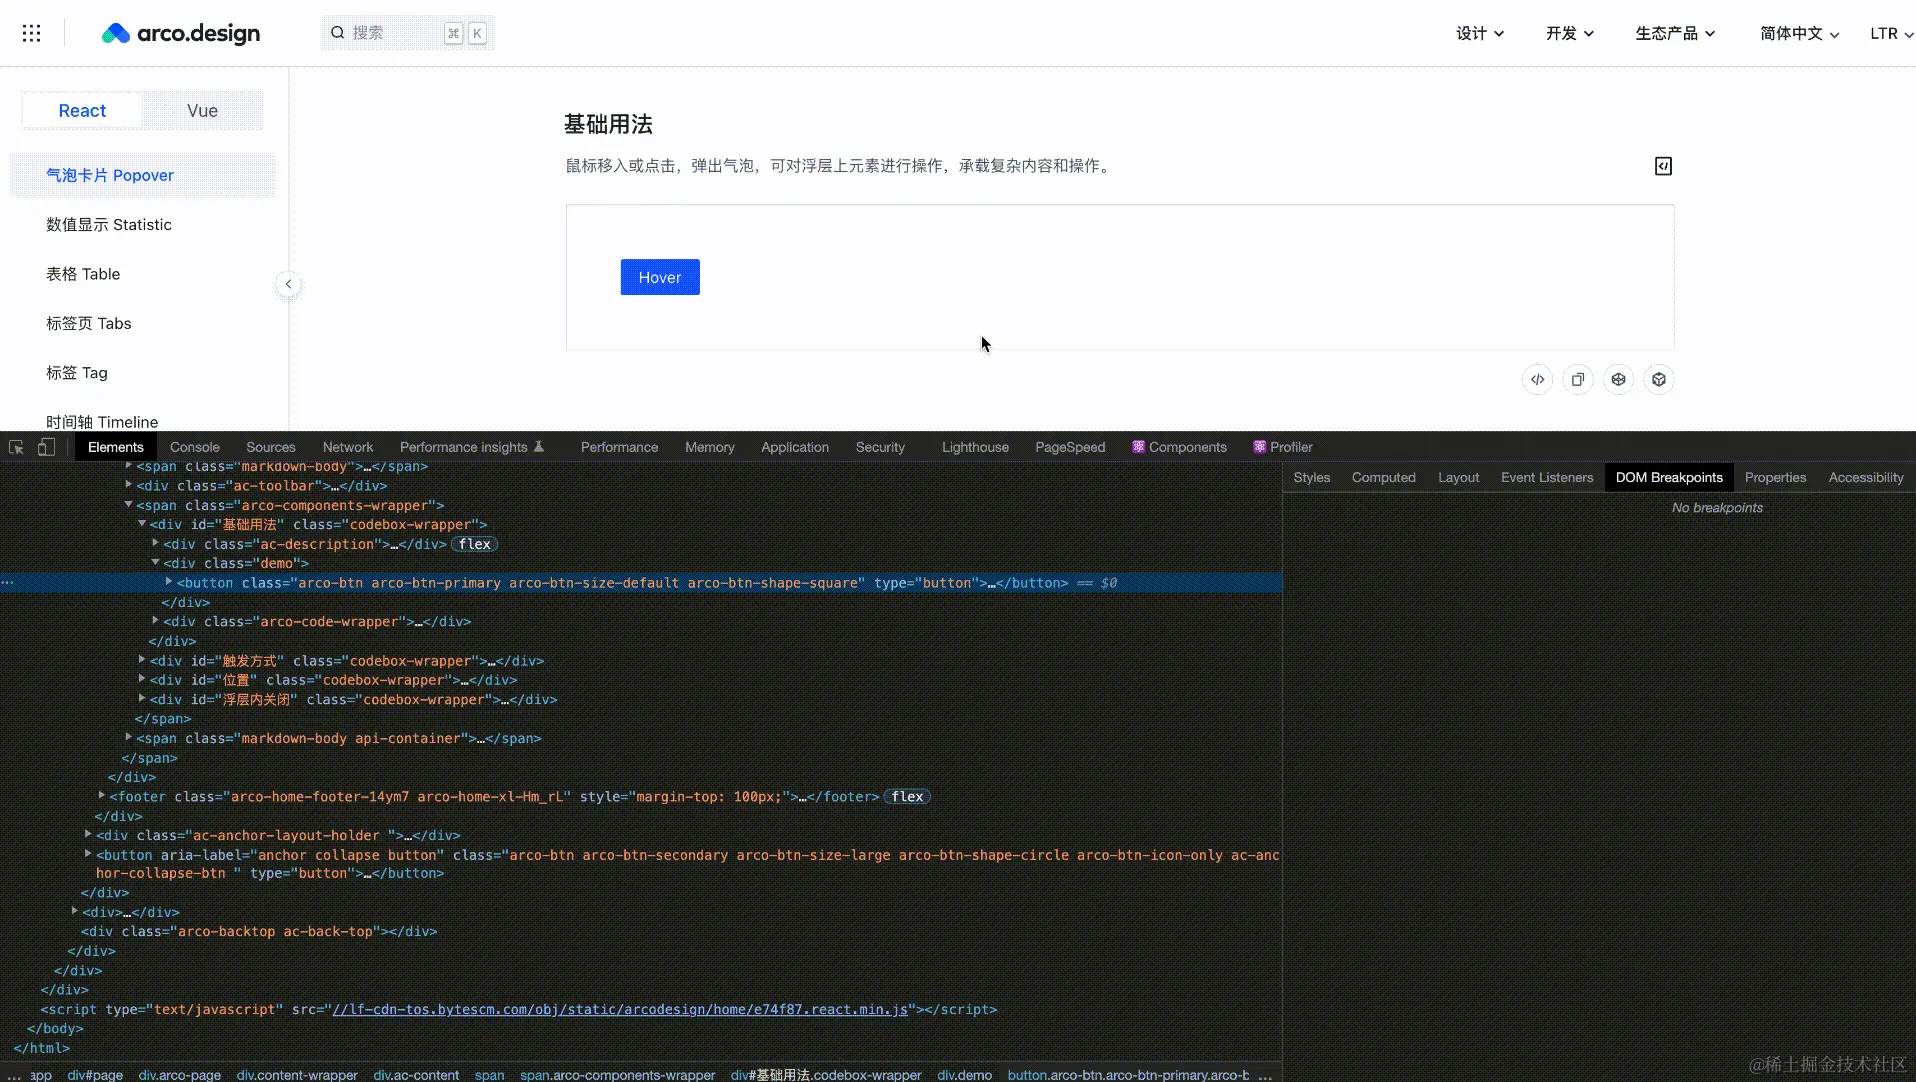
Task: Activate the DevTools inspect element picker
Action: coord(16,447)
